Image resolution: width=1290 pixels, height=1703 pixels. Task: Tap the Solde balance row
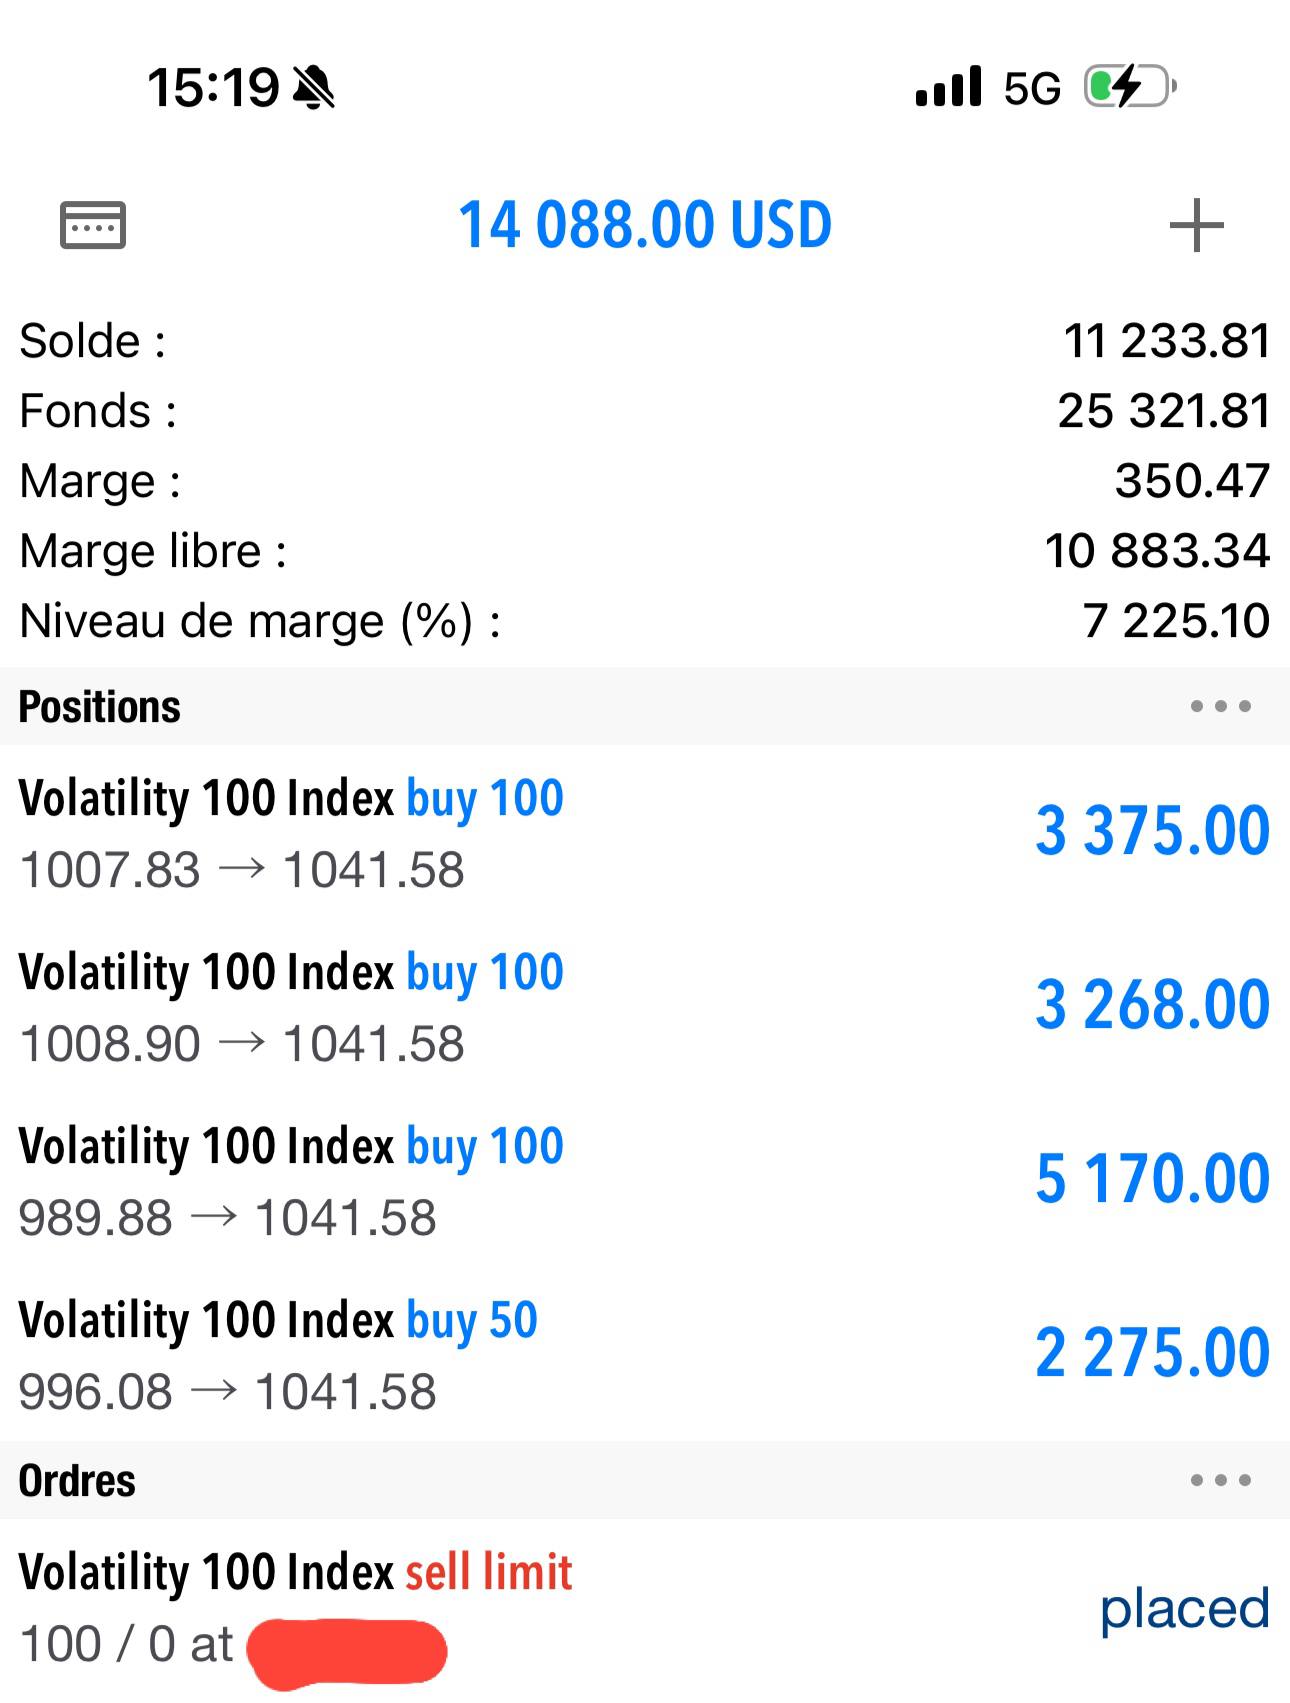[x=645, y=341]
